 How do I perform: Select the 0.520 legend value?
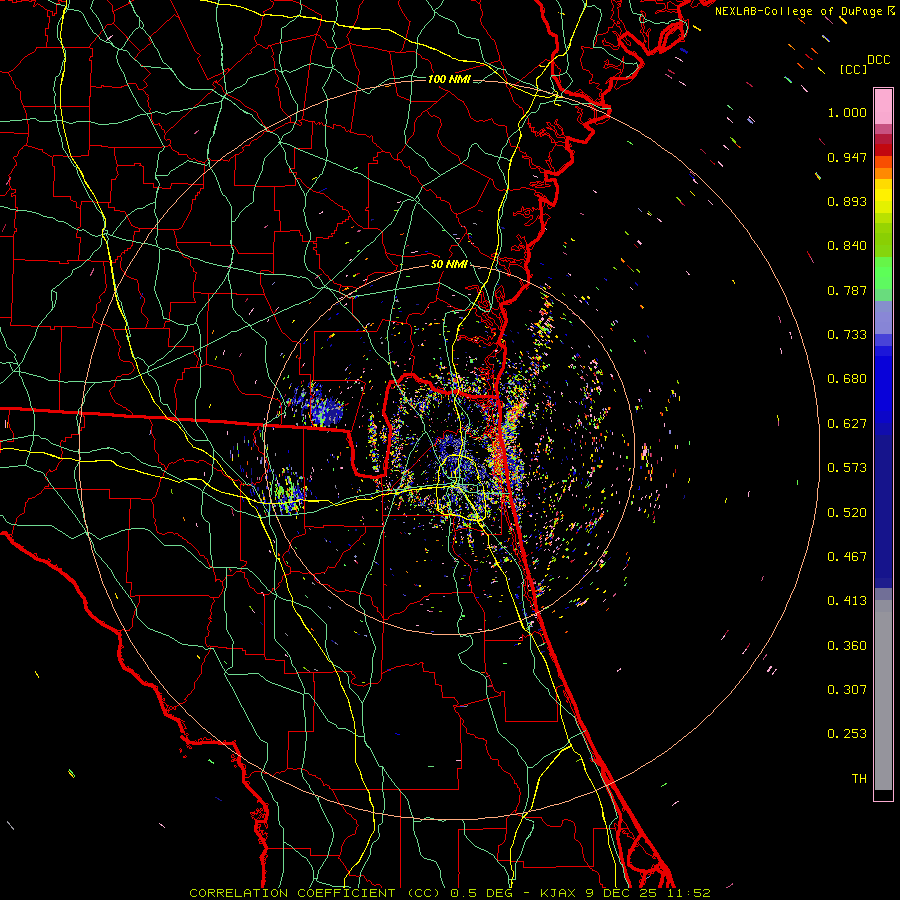(x=847, y=513)
